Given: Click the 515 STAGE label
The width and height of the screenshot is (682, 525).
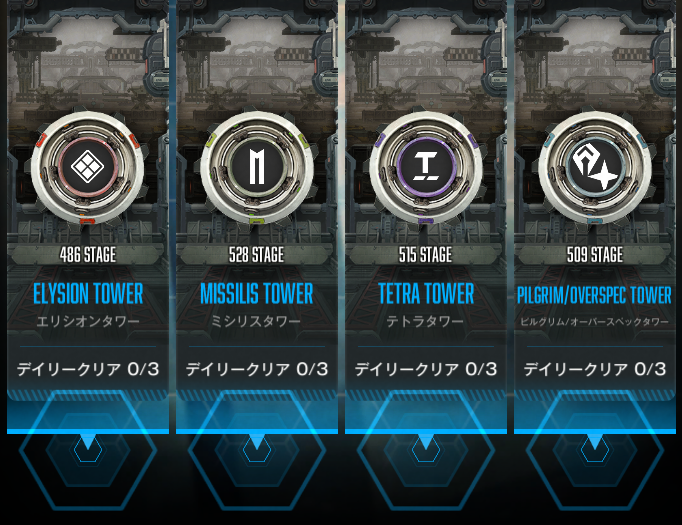Looking at the screenshot, I should [426, 254].
